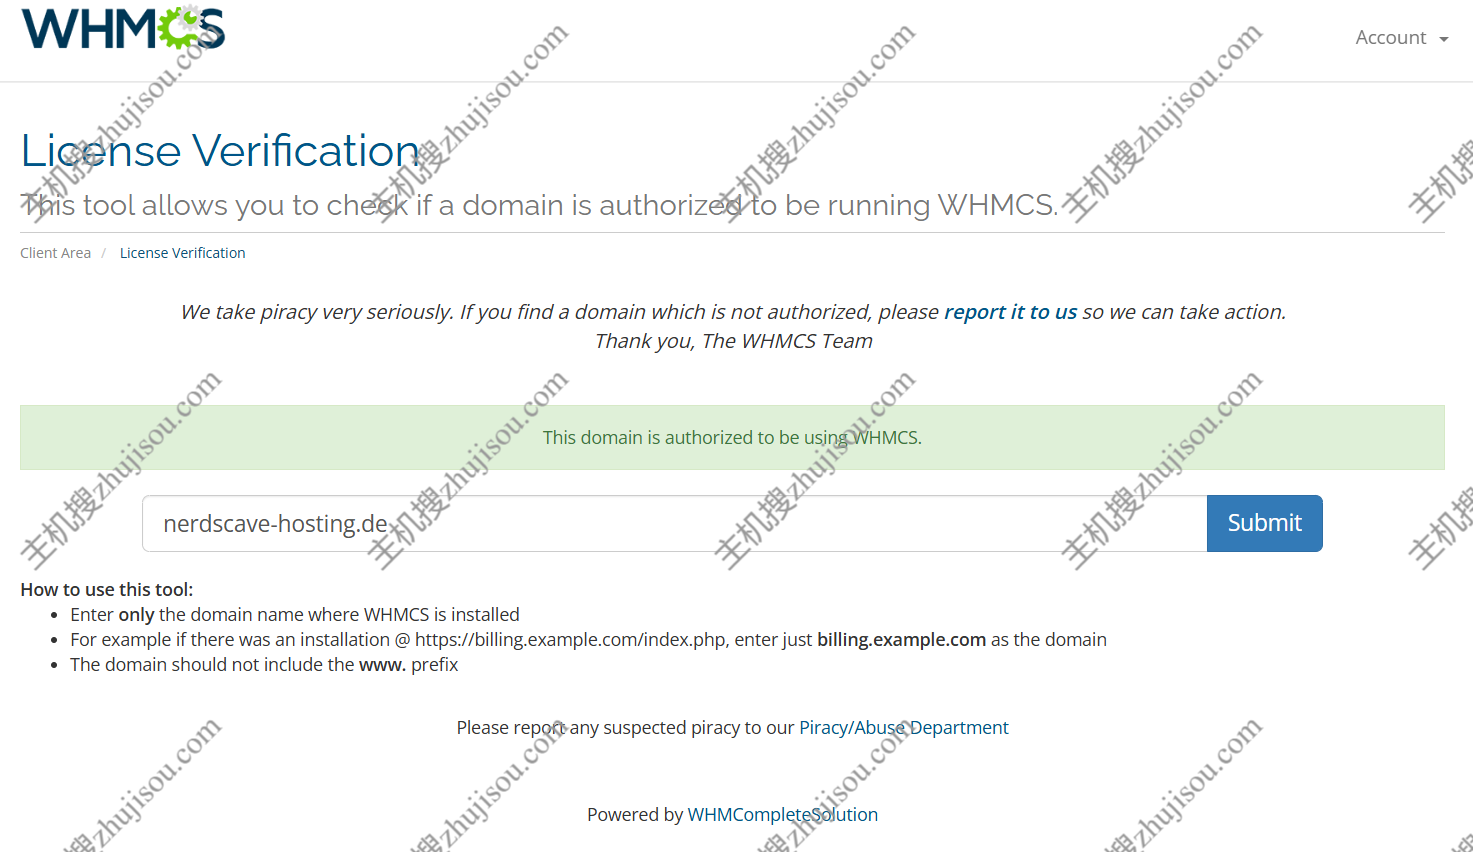Click License Verification breadcrumb

[x=182, y=253]
